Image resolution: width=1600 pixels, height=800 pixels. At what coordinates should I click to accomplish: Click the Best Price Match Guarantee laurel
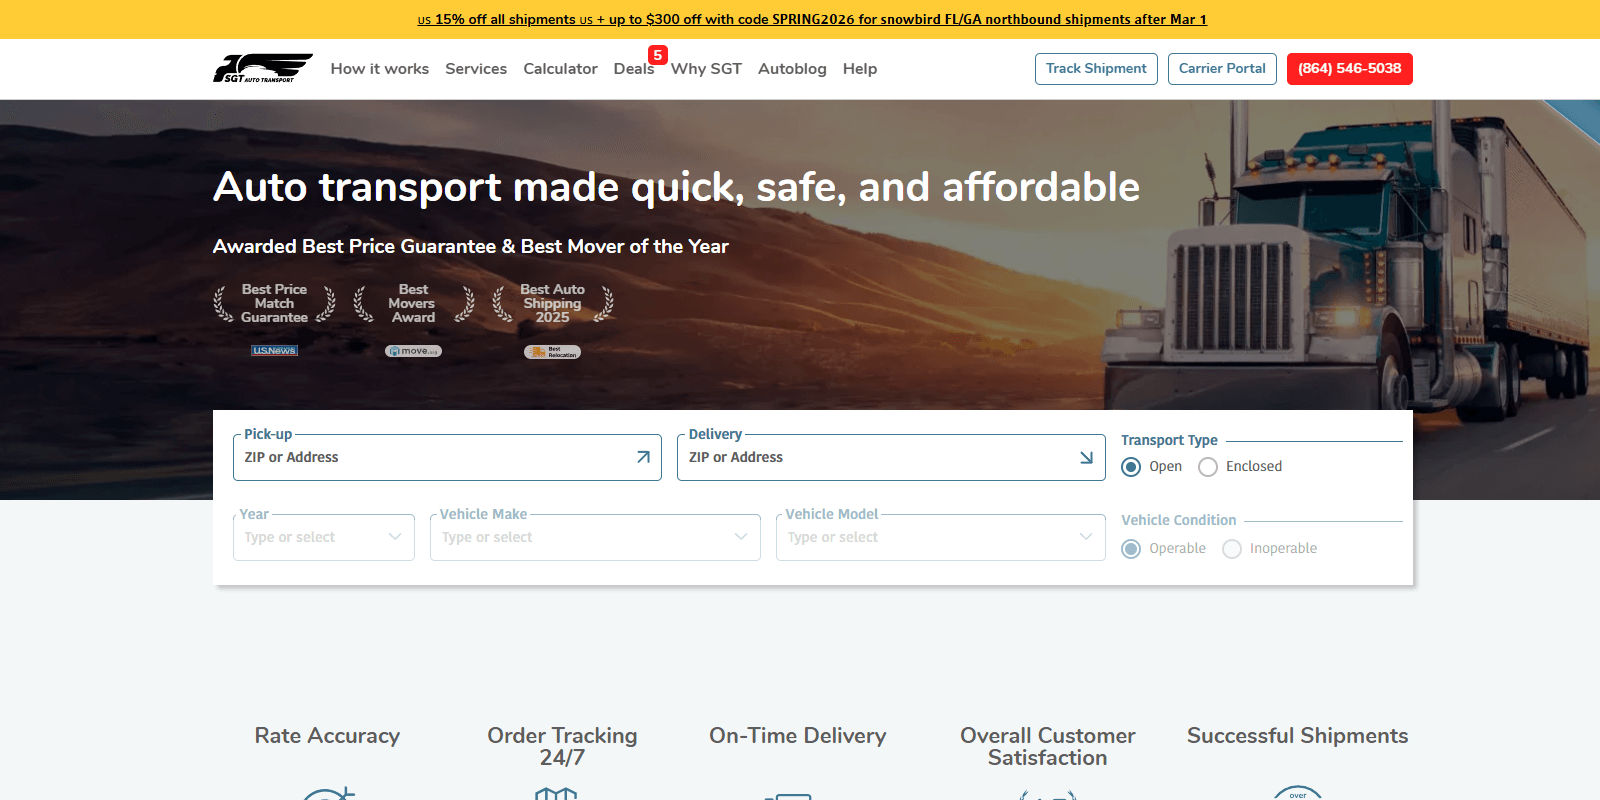pos(274,303)
